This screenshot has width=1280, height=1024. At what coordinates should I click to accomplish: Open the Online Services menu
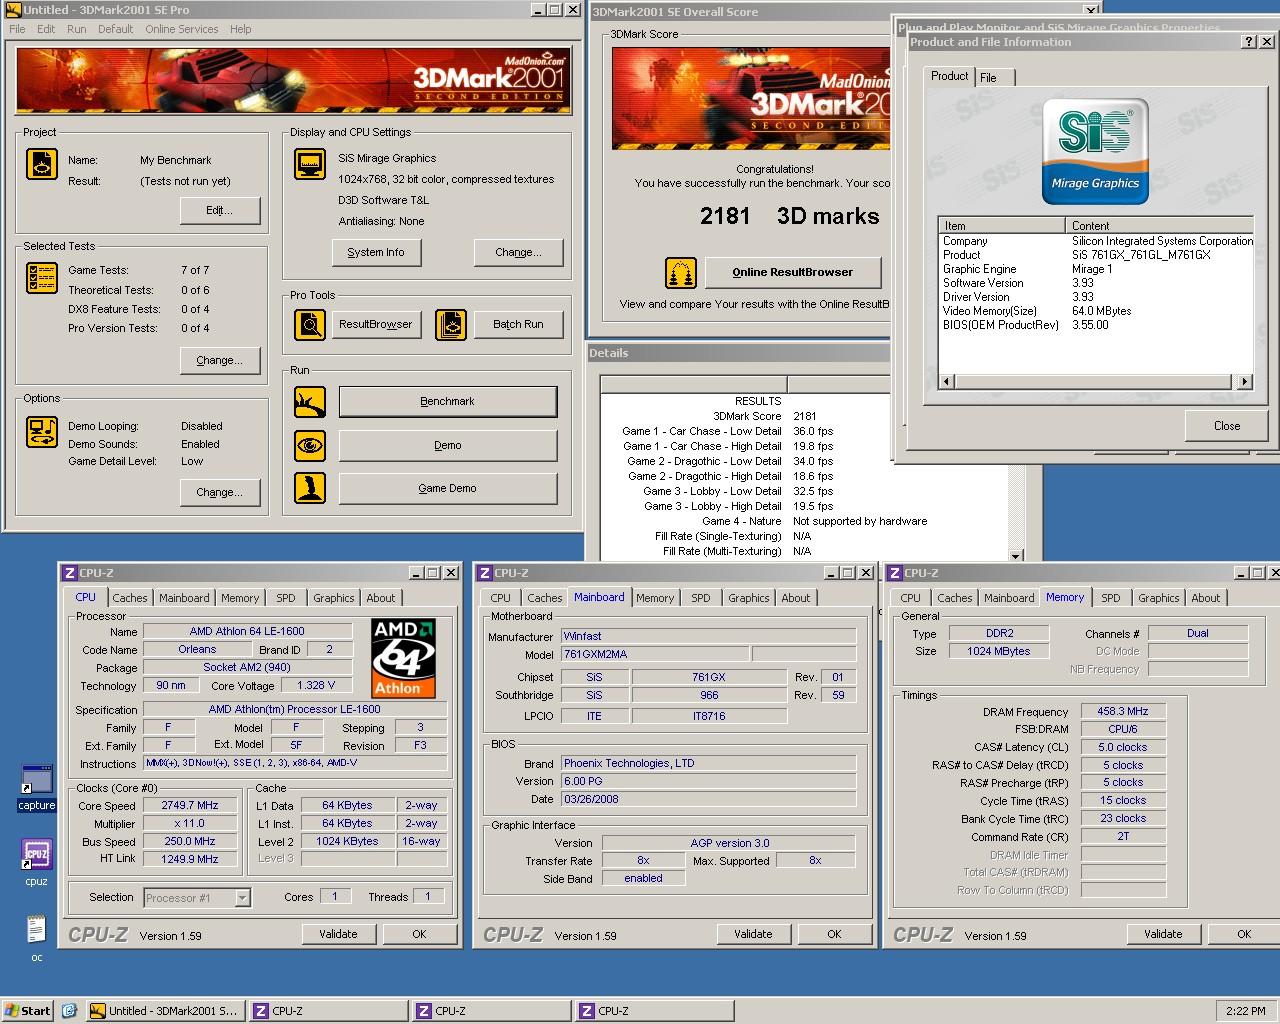coord(181,29)
